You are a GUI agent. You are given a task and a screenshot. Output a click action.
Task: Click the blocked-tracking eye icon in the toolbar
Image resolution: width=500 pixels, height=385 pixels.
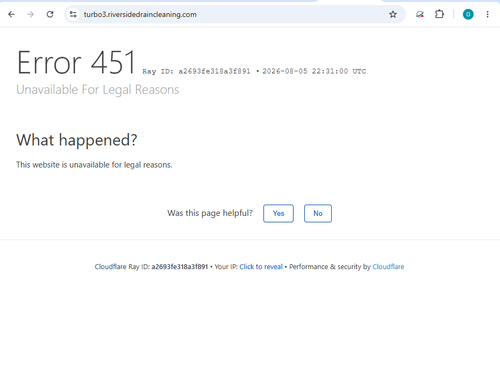[420, 14]
